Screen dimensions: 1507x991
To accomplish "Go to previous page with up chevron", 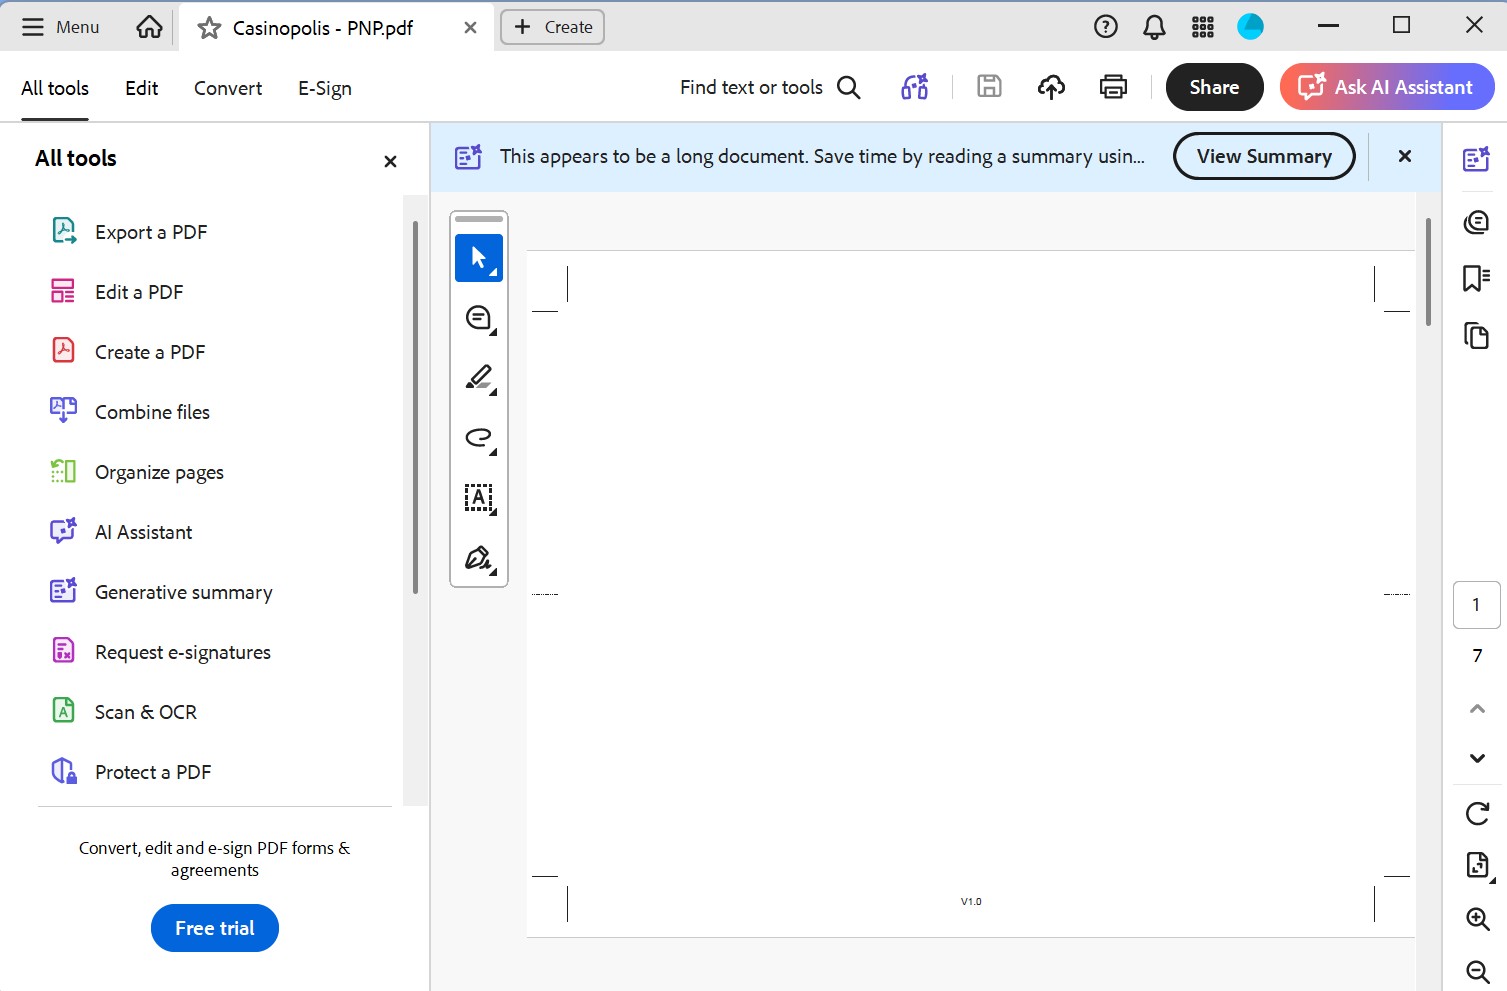I will 1477,708.
